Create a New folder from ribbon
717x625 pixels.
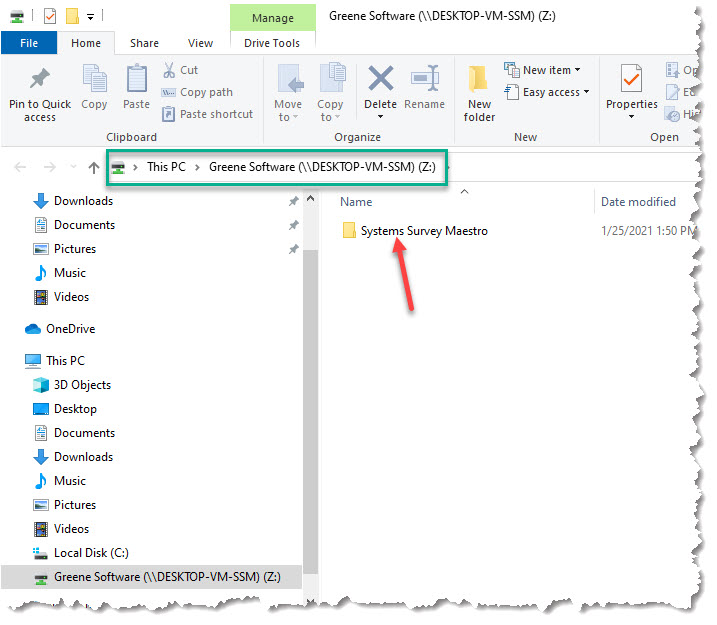(x=479, y=90)
